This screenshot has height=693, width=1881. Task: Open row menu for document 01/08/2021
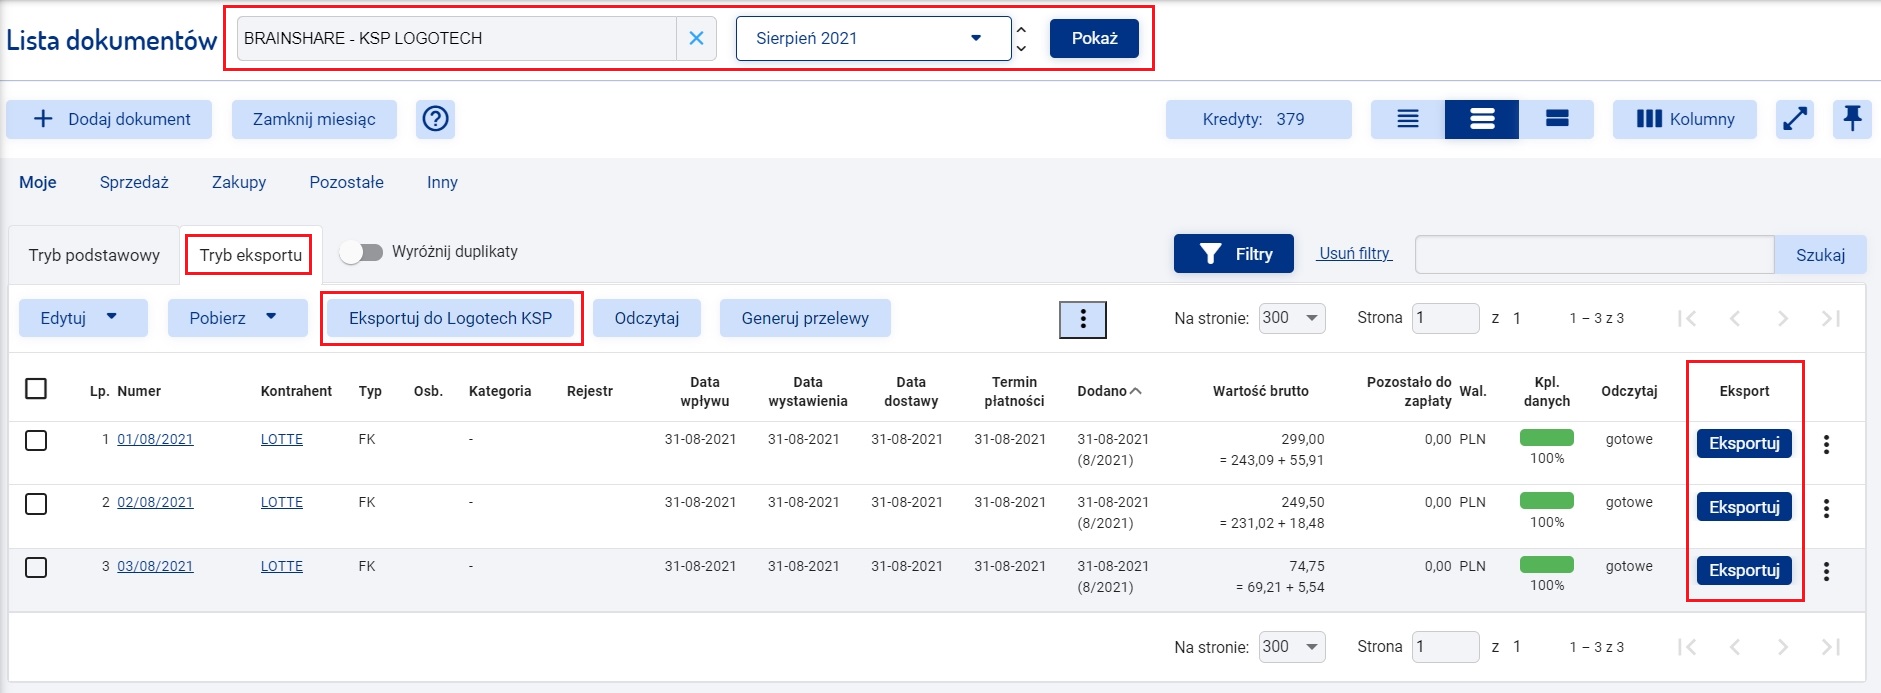point(1826,445)
